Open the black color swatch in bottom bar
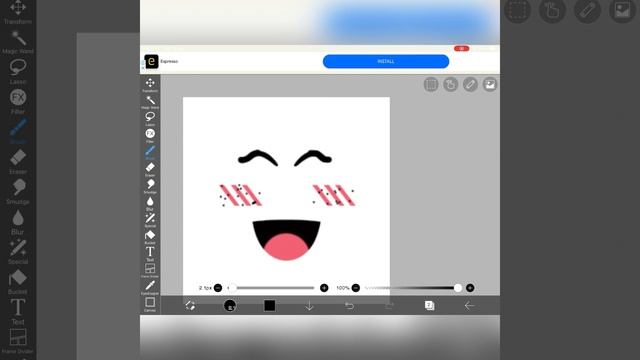Viewport: 640px width, 360px height. point(269,305)
